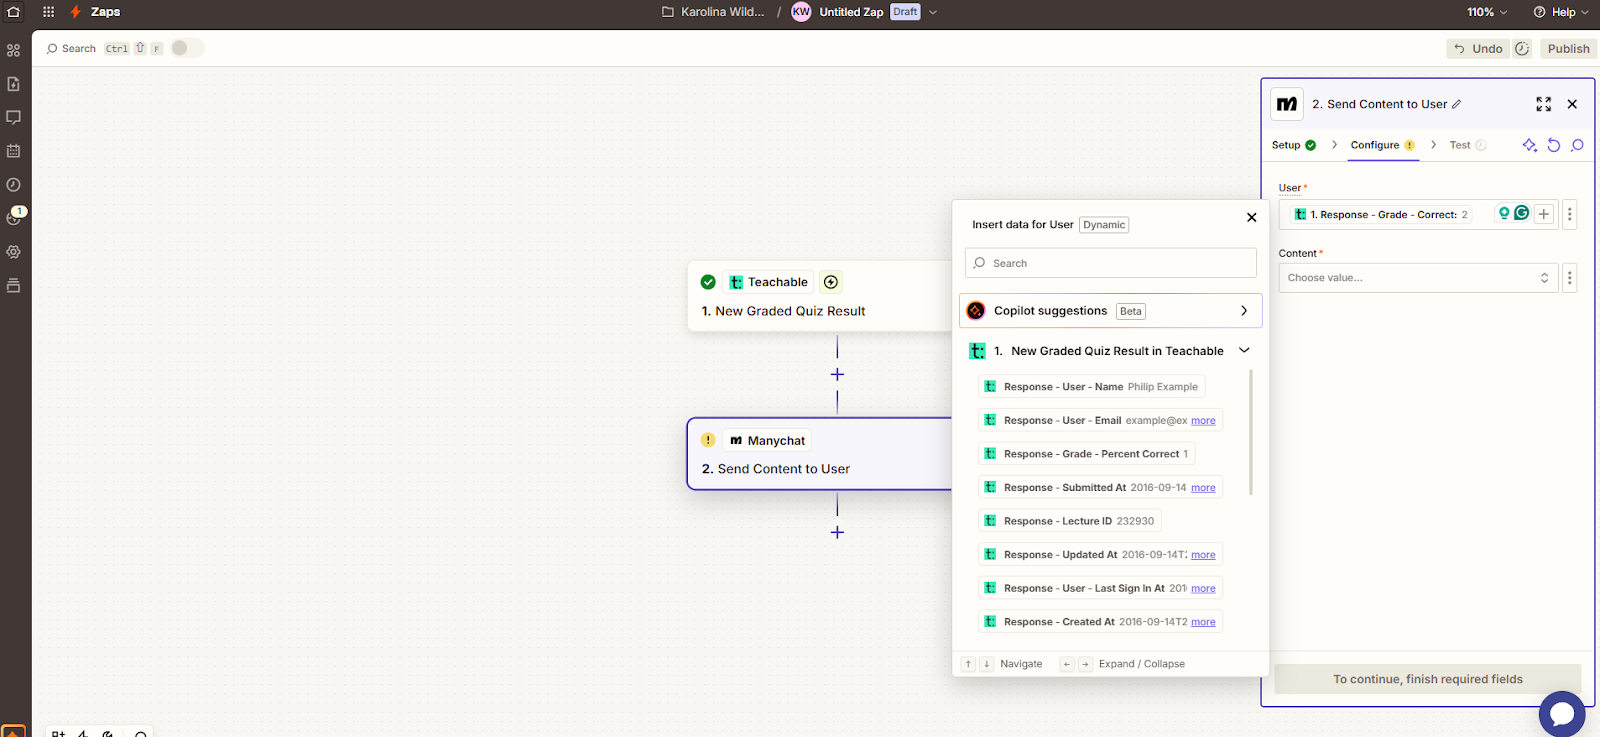The height and width of the screenshot is (737, 1600).
Task: Open the assets icon in left sidebar
Action: 14,50
